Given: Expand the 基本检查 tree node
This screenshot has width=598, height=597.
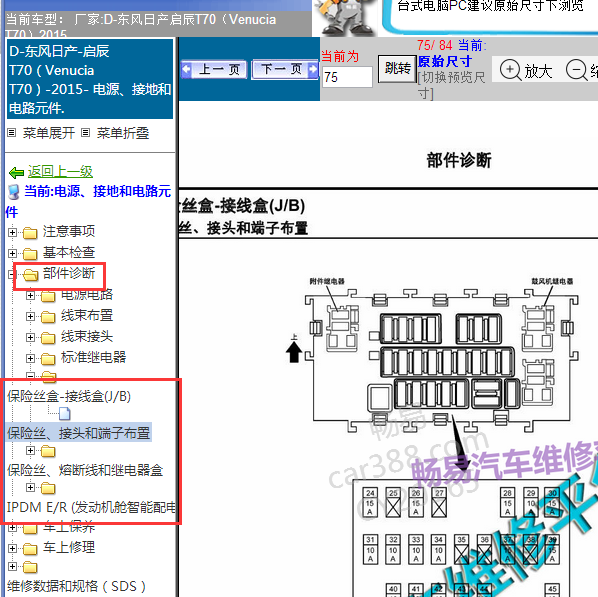Looking at the screenshot, I should point(12,253).
